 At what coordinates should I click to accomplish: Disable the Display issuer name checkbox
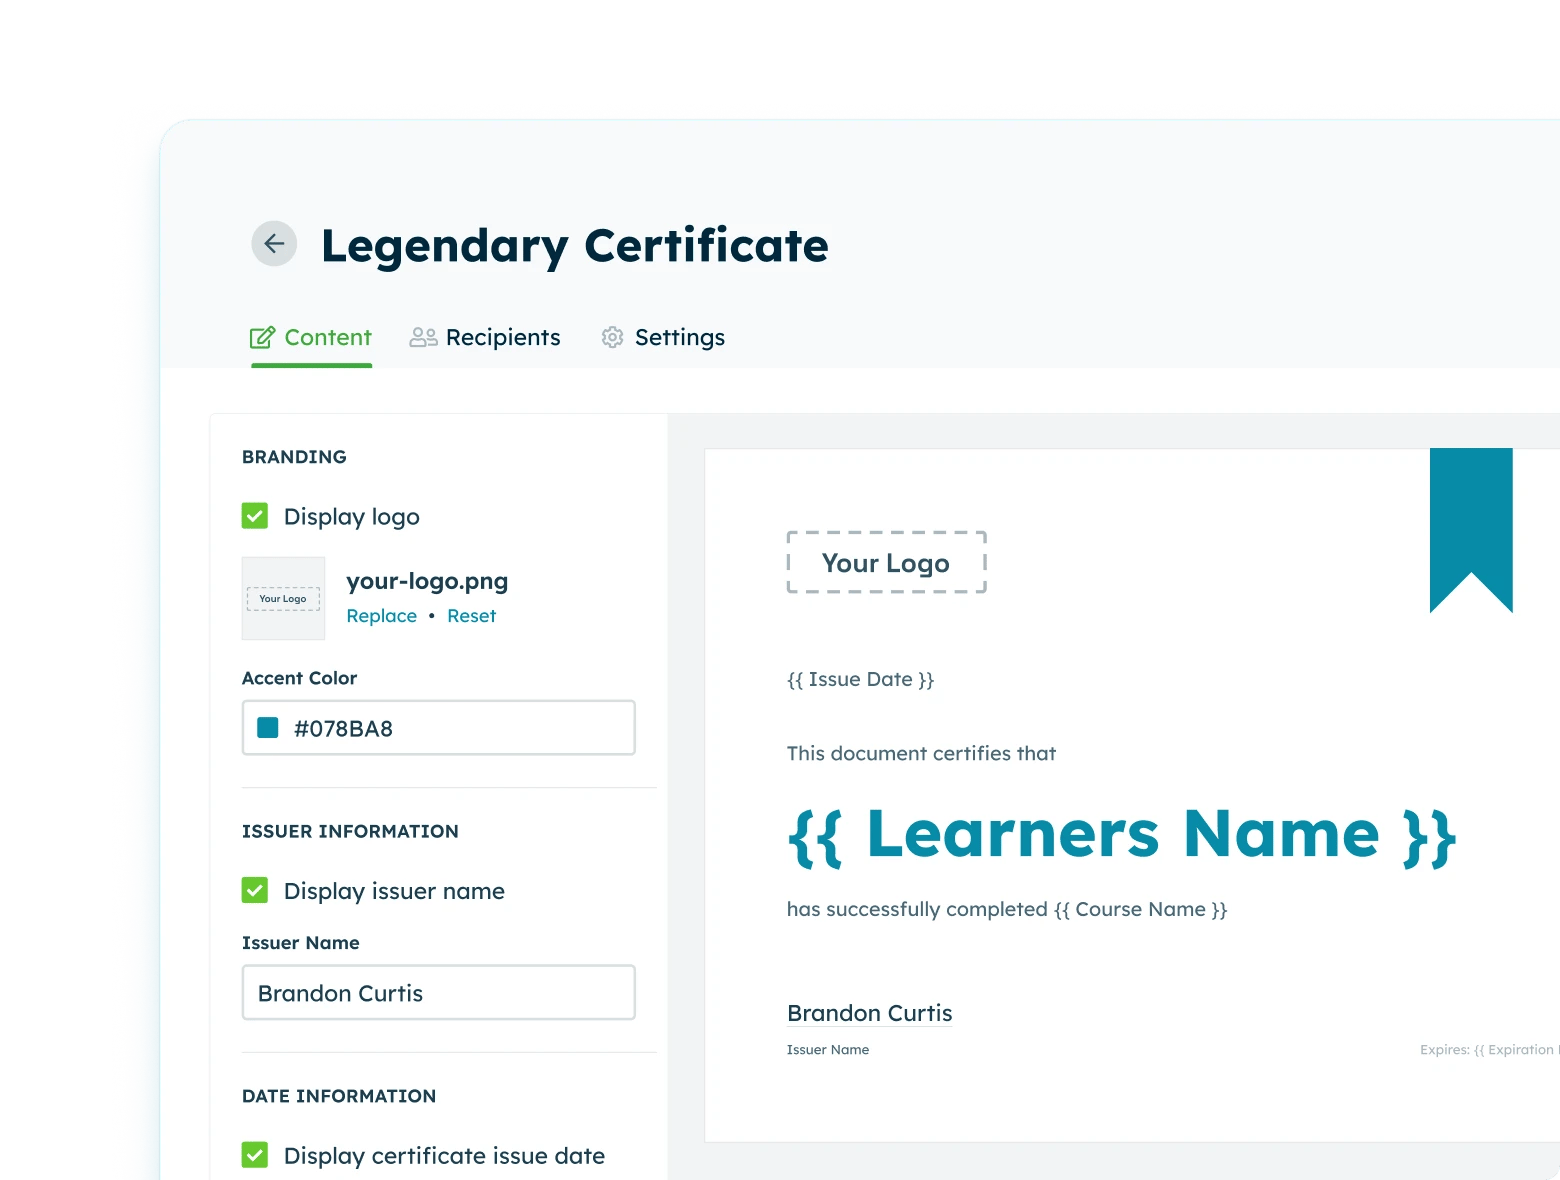[x=255, y=891]
